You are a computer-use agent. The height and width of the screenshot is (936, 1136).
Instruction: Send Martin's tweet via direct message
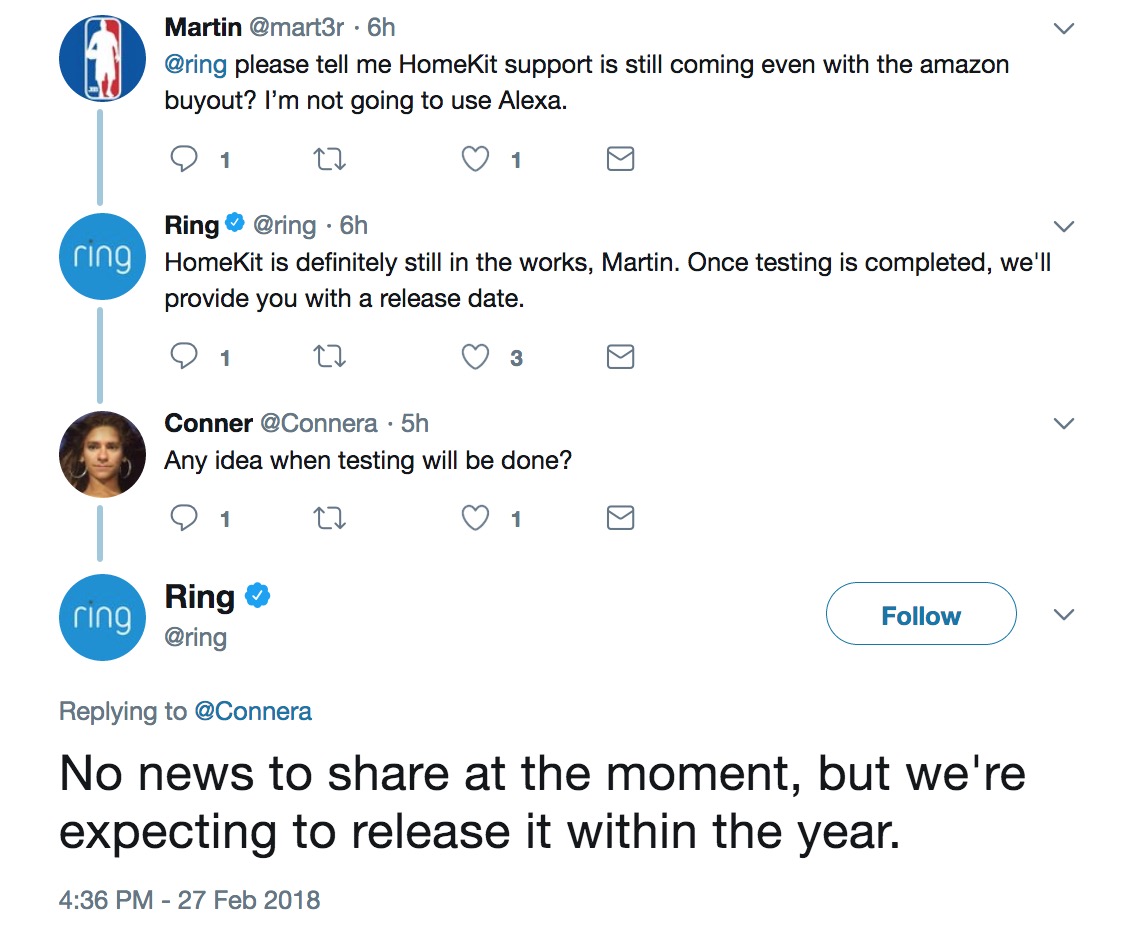pyautogui.click(x=620, y=159)
